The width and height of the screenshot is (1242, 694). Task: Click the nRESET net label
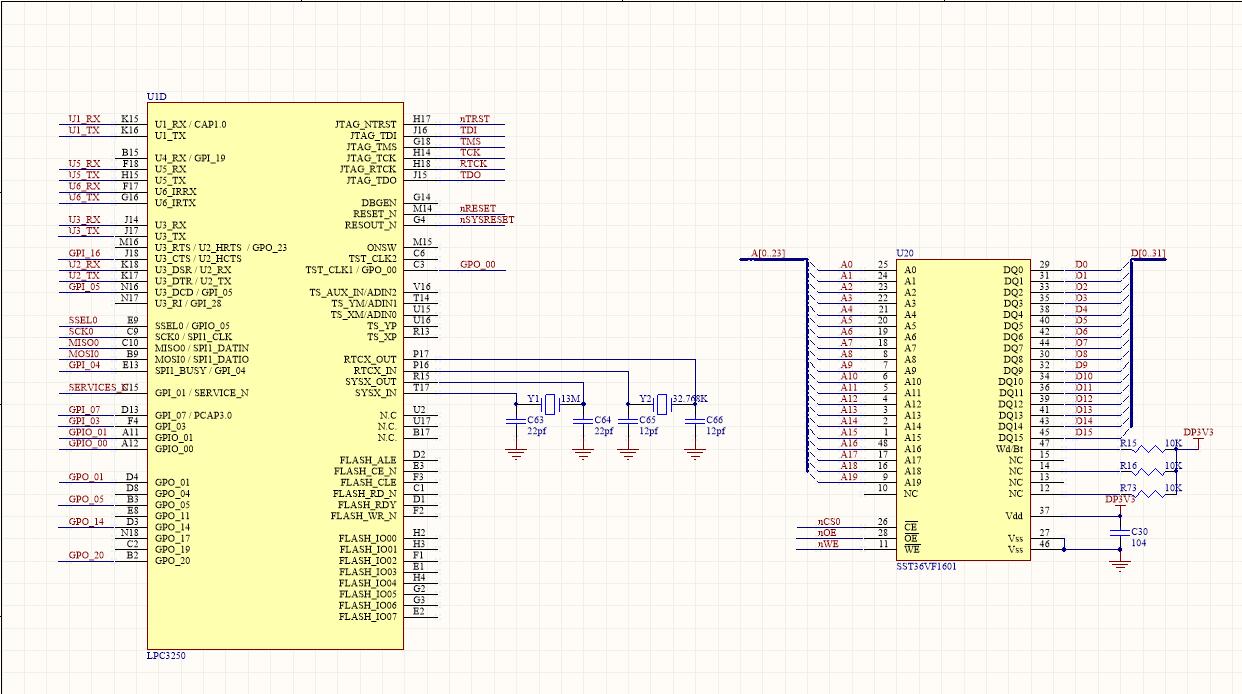(x=478, y=209)
